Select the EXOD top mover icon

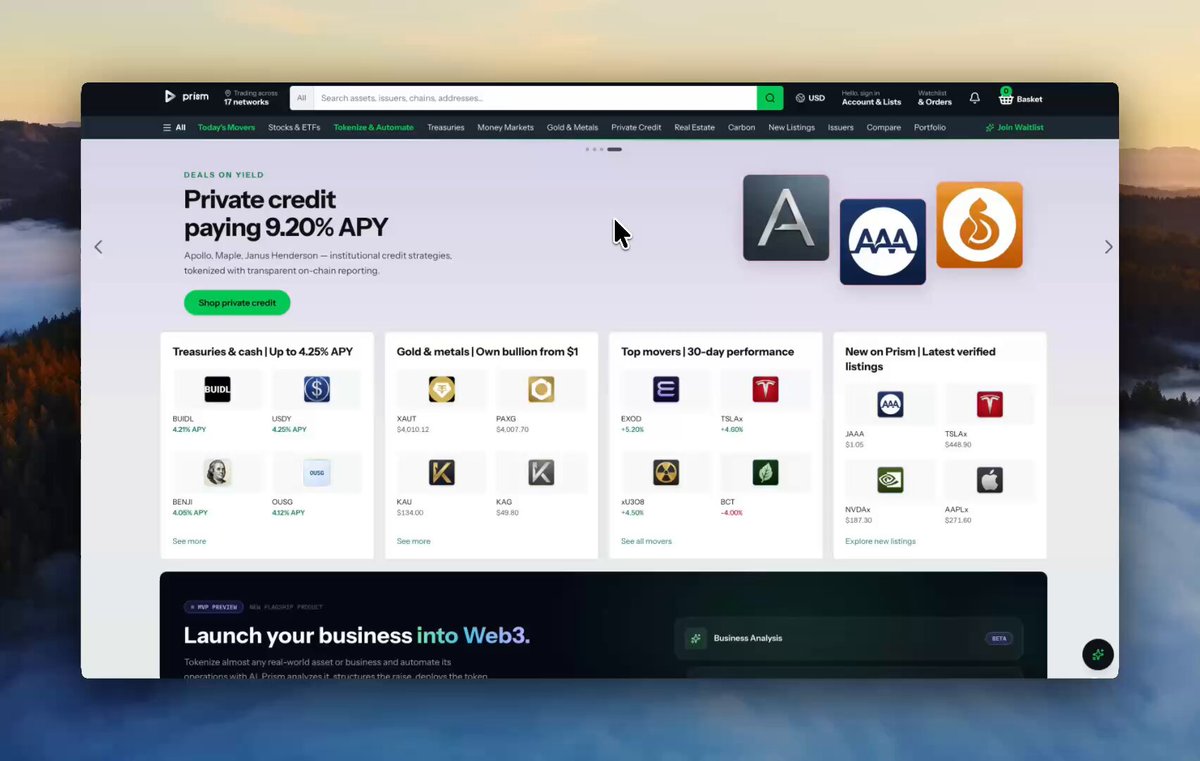666,389
